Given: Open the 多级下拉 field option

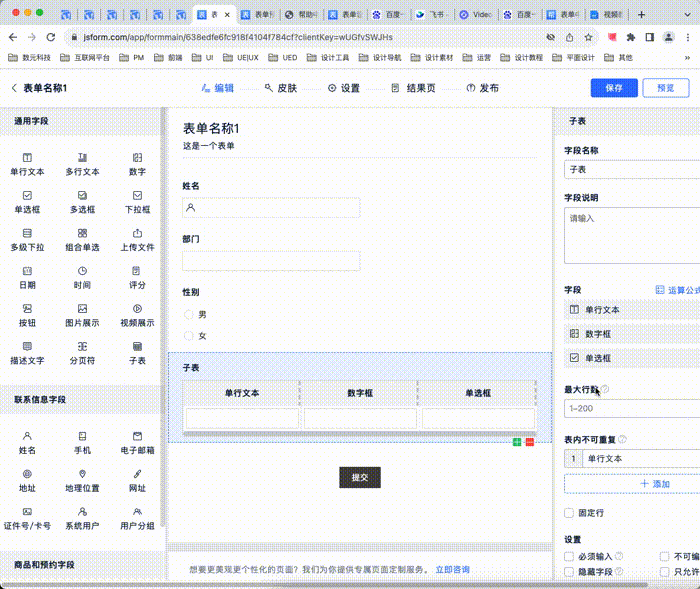Looking at the screenshot, I should 27,239.
